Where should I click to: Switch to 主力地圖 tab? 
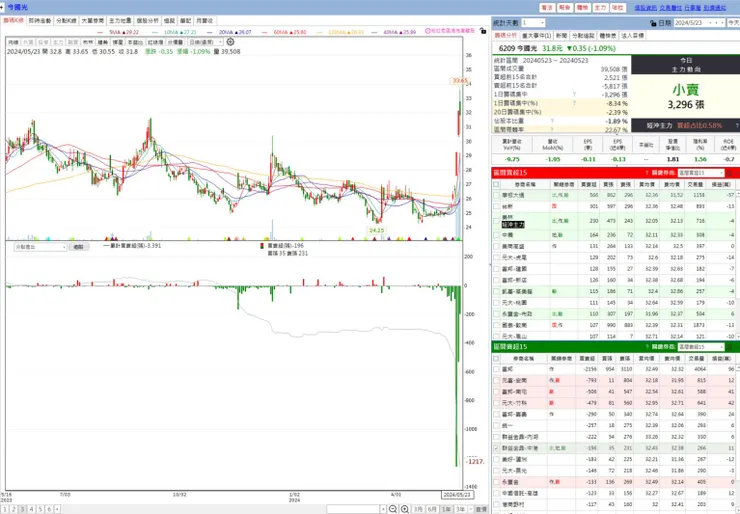(x=120, y=21)
